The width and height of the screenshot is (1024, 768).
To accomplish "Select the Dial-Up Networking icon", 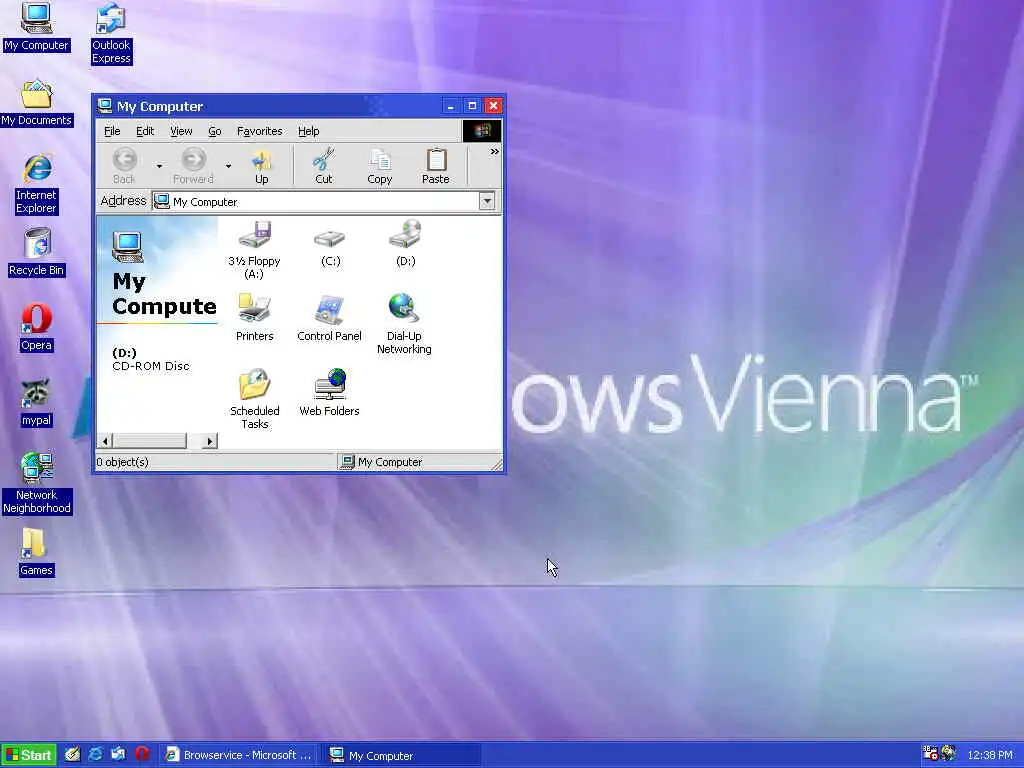I will (x=404, y=325).
